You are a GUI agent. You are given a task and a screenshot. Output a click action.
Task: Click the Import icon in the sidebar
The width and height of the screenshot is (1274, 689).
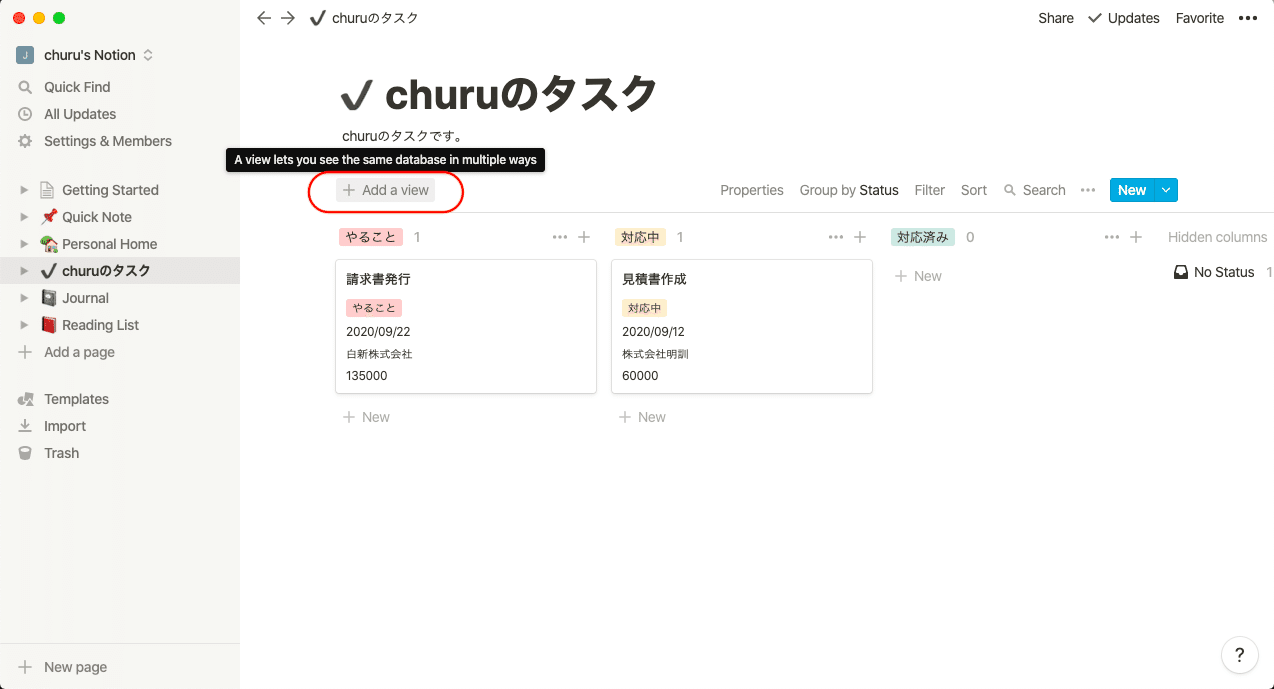[x=25, y=426]
